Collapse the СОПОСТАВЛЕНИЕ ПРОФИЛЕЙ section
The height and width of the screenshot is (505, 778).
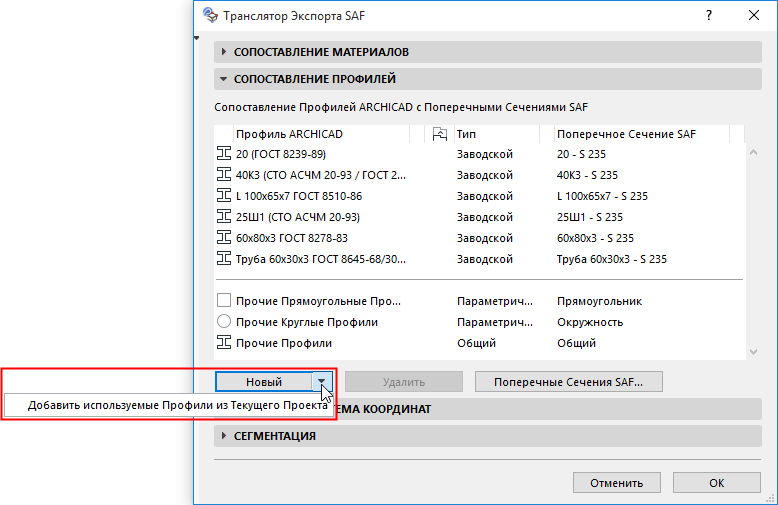tap(487, 79)
